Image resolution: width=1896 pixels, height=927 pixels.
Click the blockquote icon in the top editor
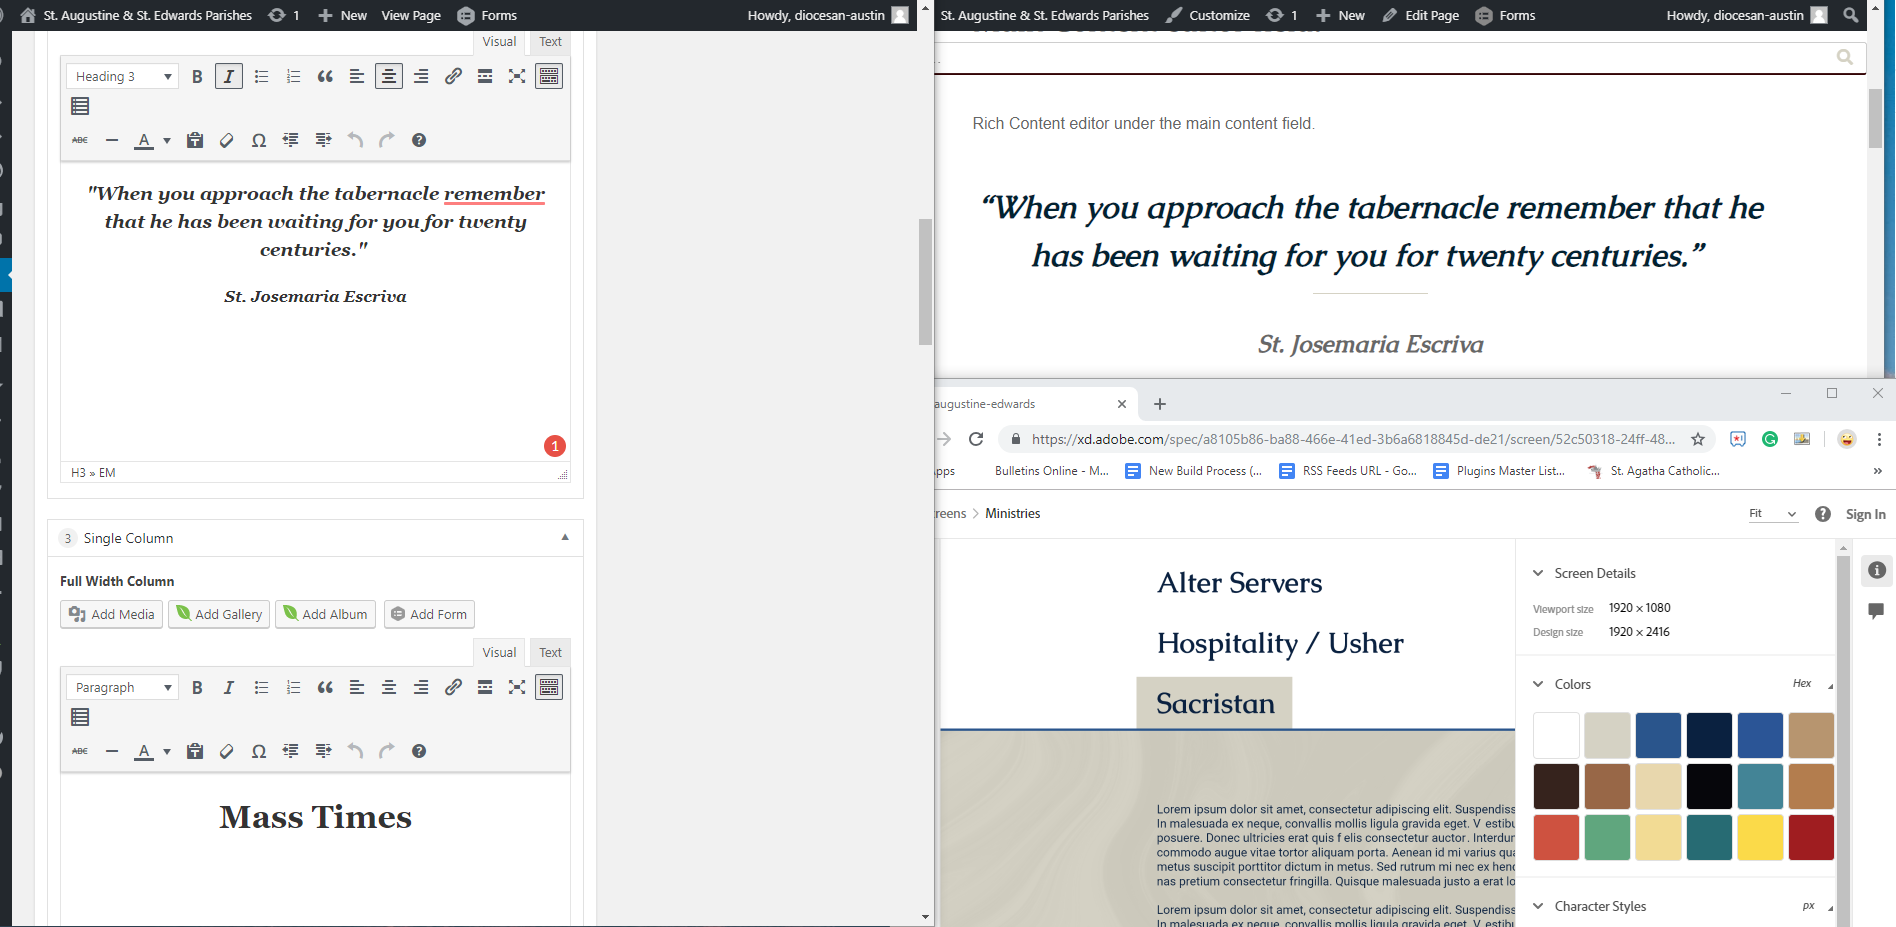tap(325, 77)
